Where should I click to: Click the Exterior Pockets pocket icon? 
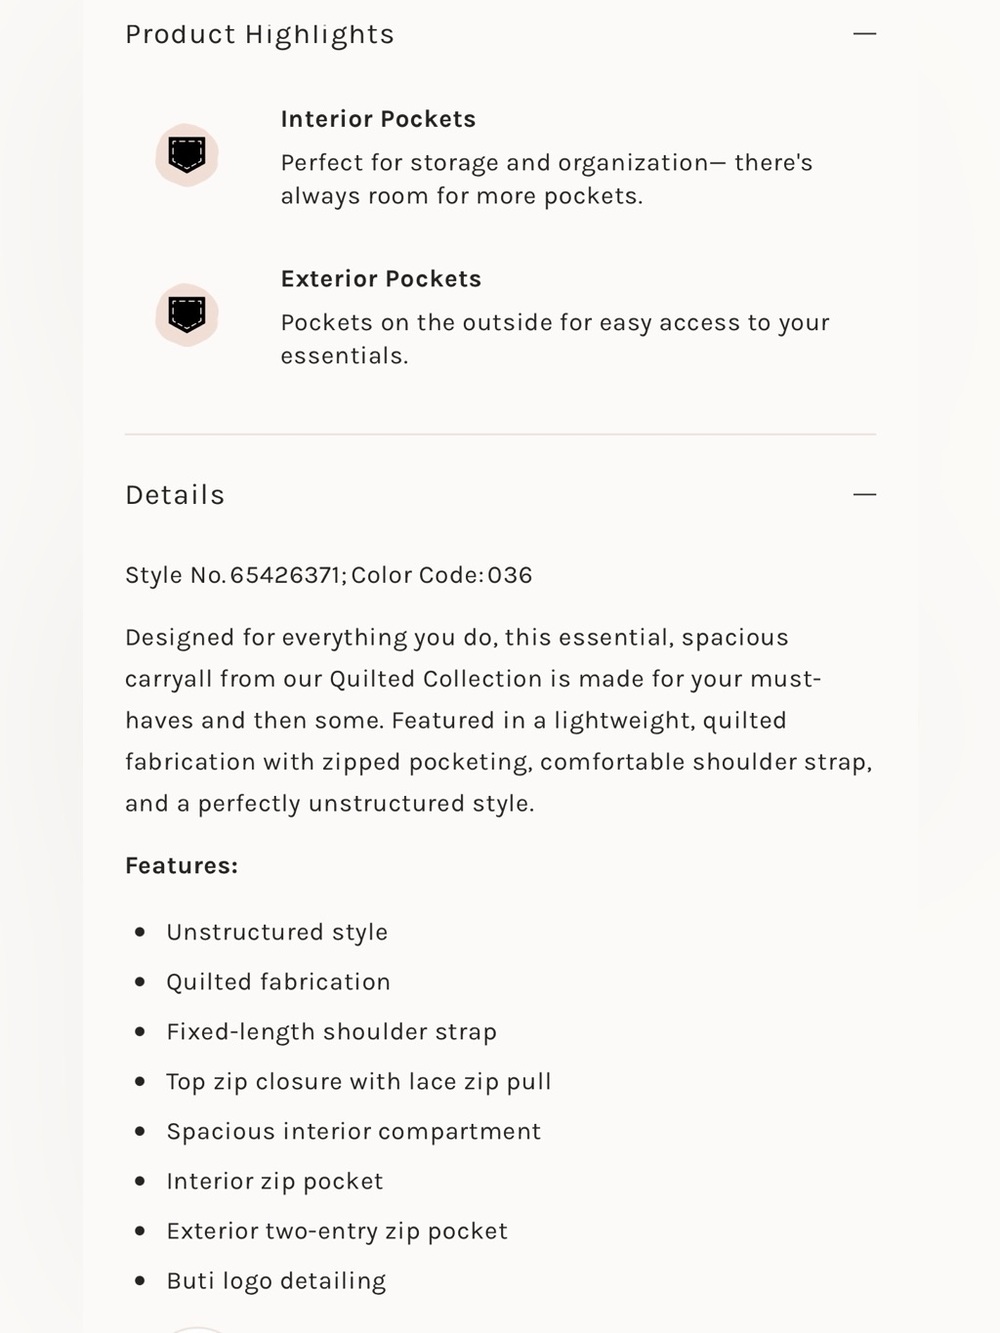(187, 315)
